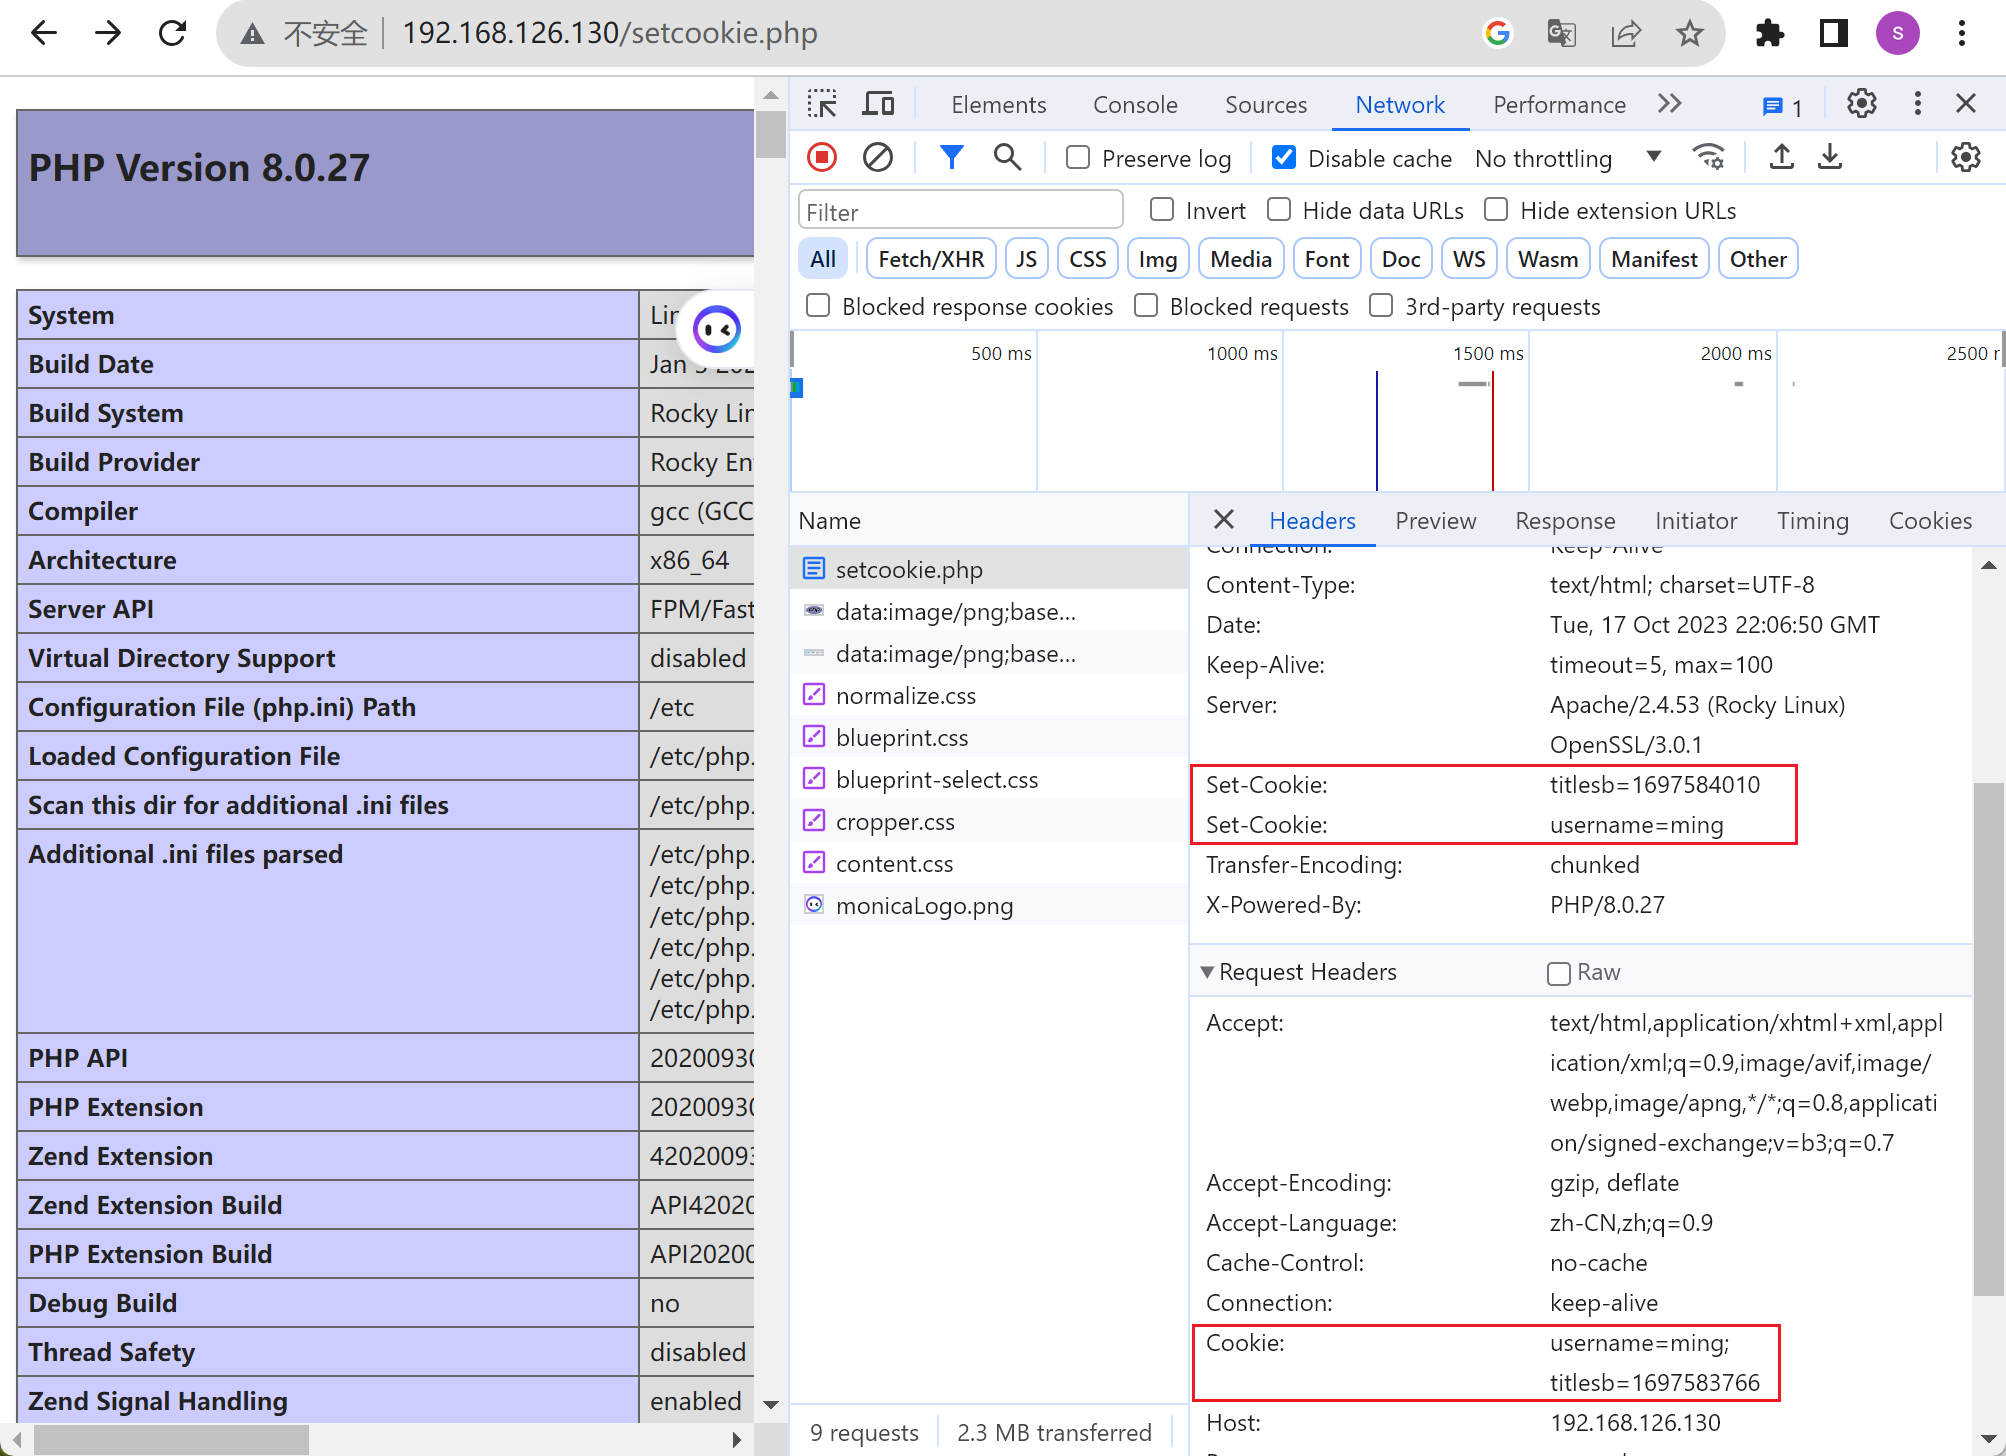
Task: Select normalize.css in the request list
Action: coord(905,696)
